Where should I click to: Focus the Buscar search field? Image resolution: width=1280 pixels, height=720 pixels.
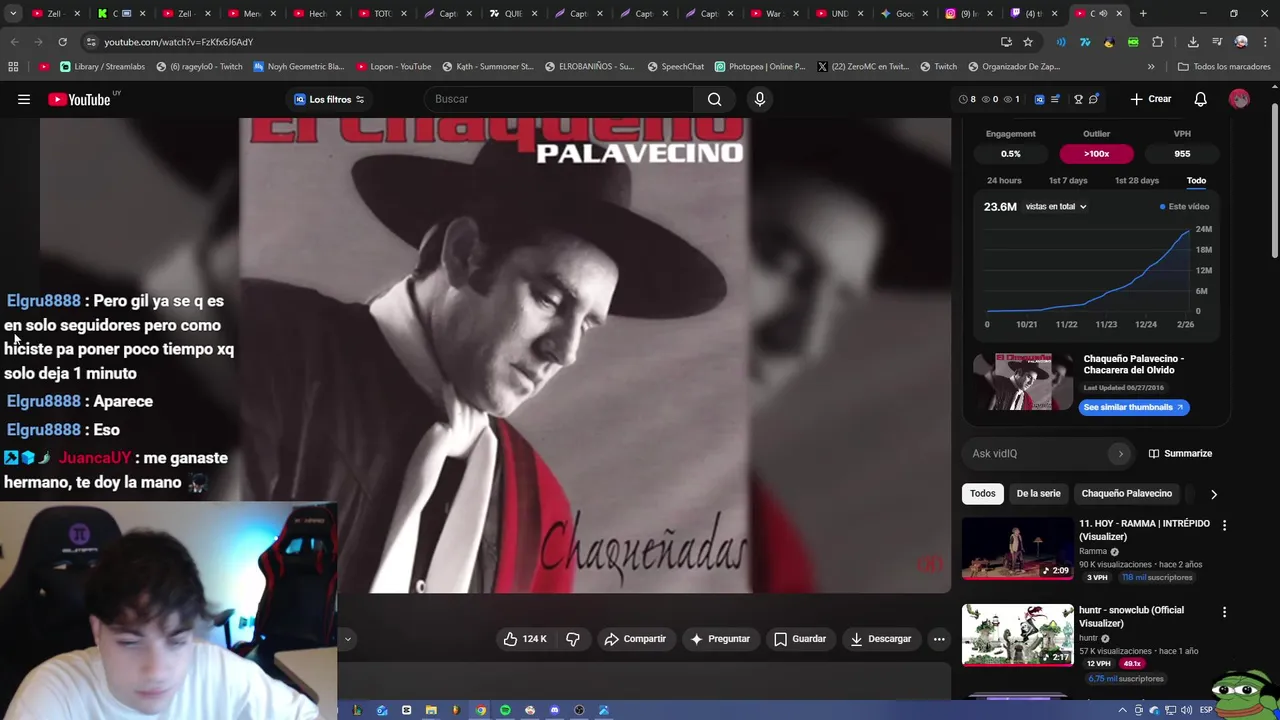[558, 99]
